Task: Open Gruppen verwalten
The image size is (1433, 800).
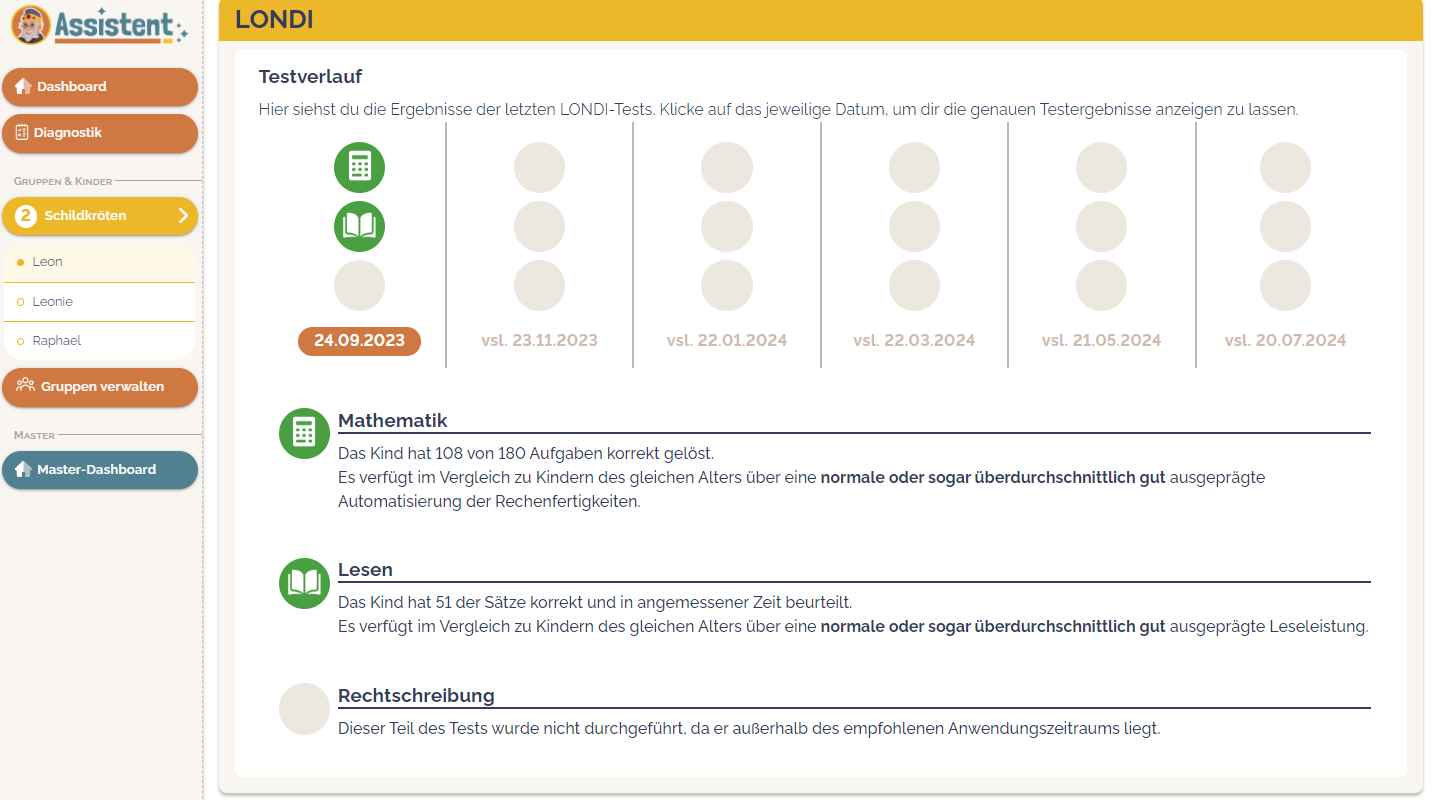Action: (x=100, y=387)
